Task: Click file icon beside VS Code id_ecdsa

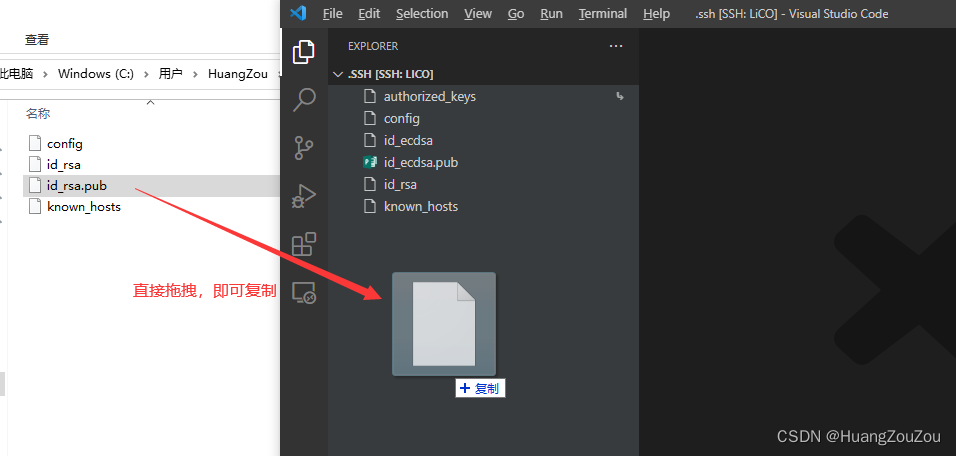Action: 369,140
